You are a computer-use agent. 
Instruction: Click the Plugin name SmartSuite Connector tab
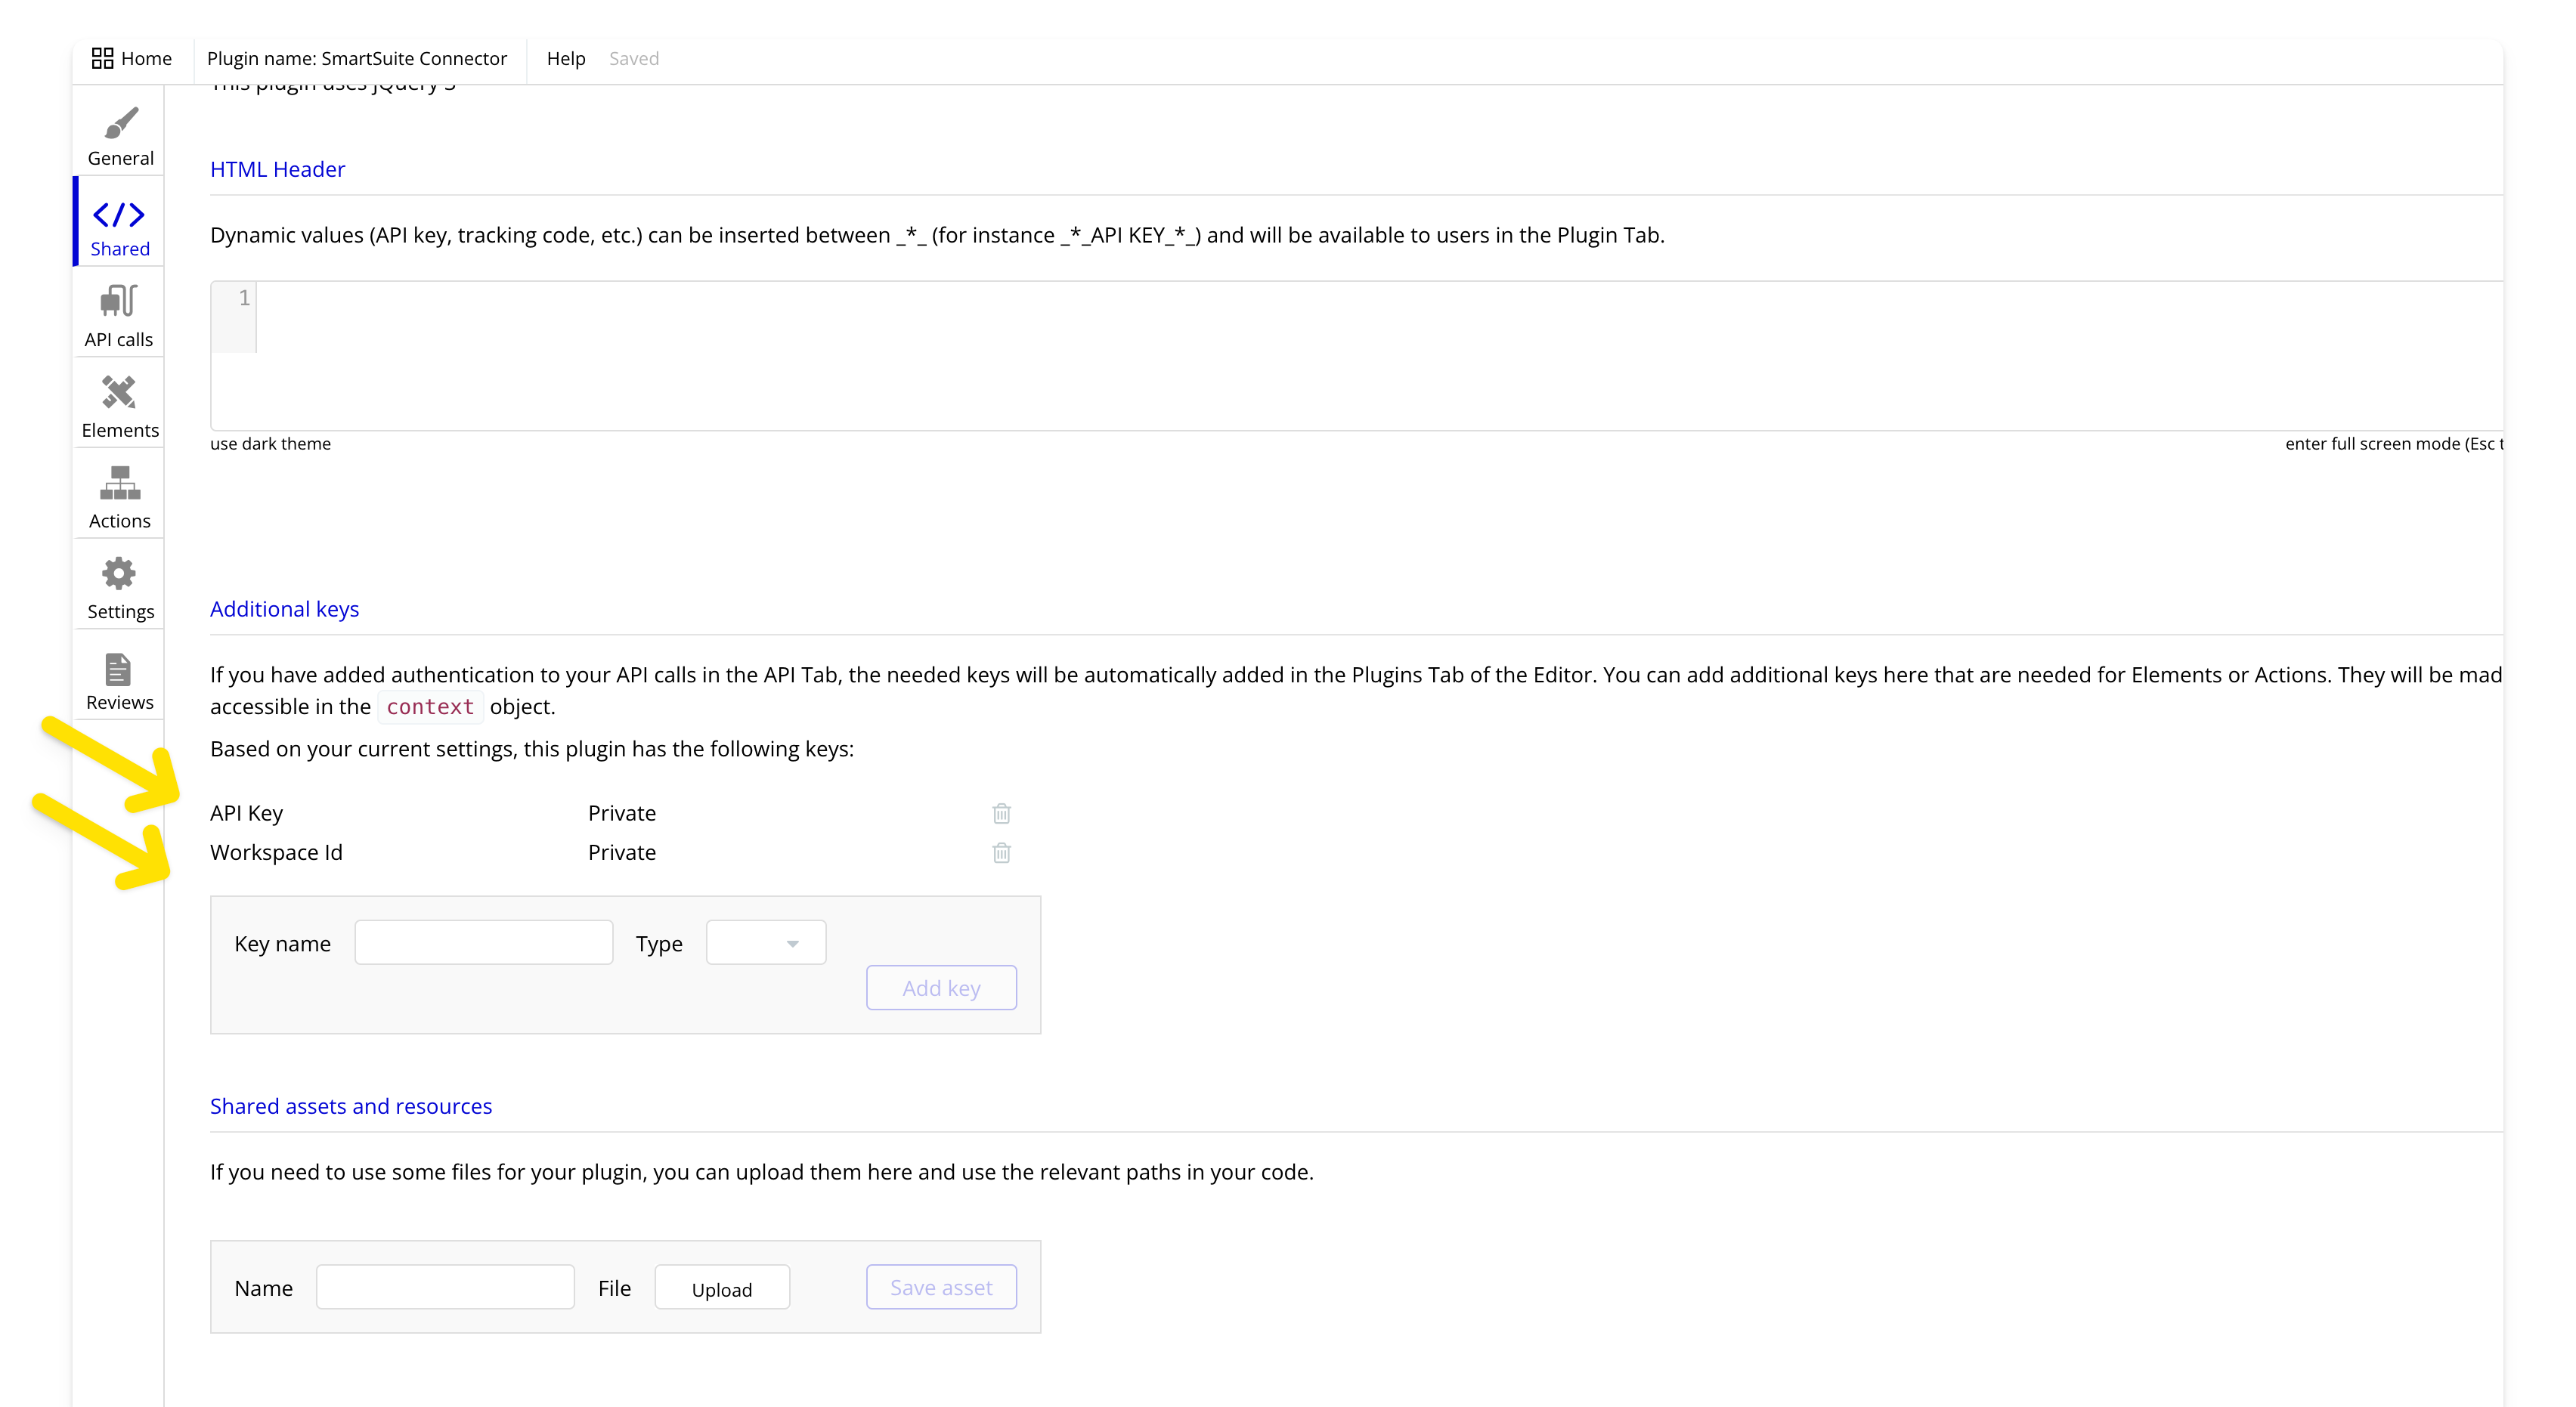pyautogui.click(x=357, y=58)
